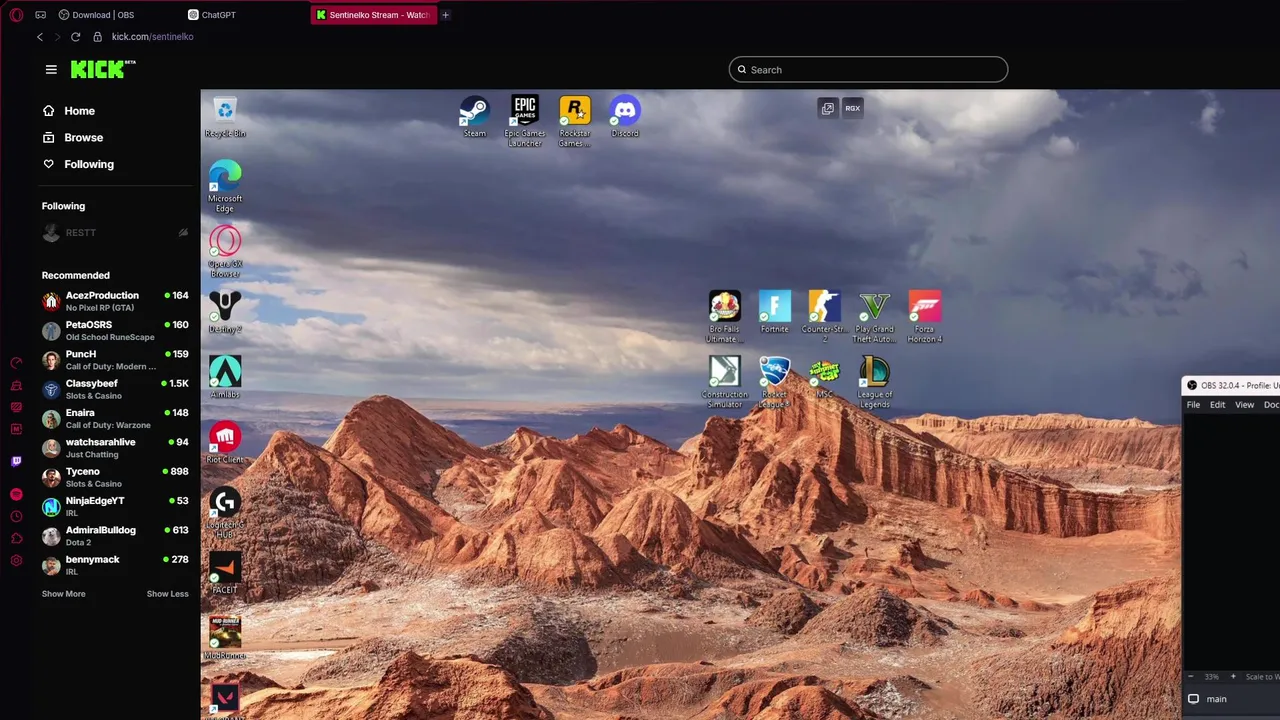Open the Discord desktop shortcut
This screenshot has height=720, width=1280.
click(x=625, y=117)
